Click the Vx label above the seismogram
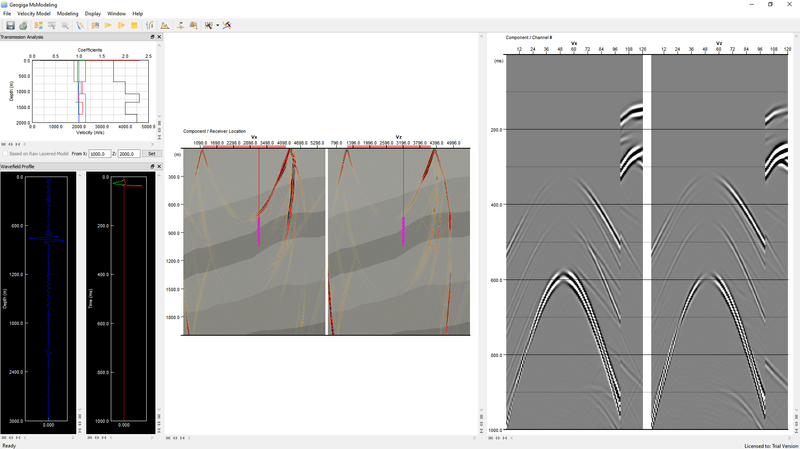This screenshot has height=449, width=800. click(x=574, y=43)
